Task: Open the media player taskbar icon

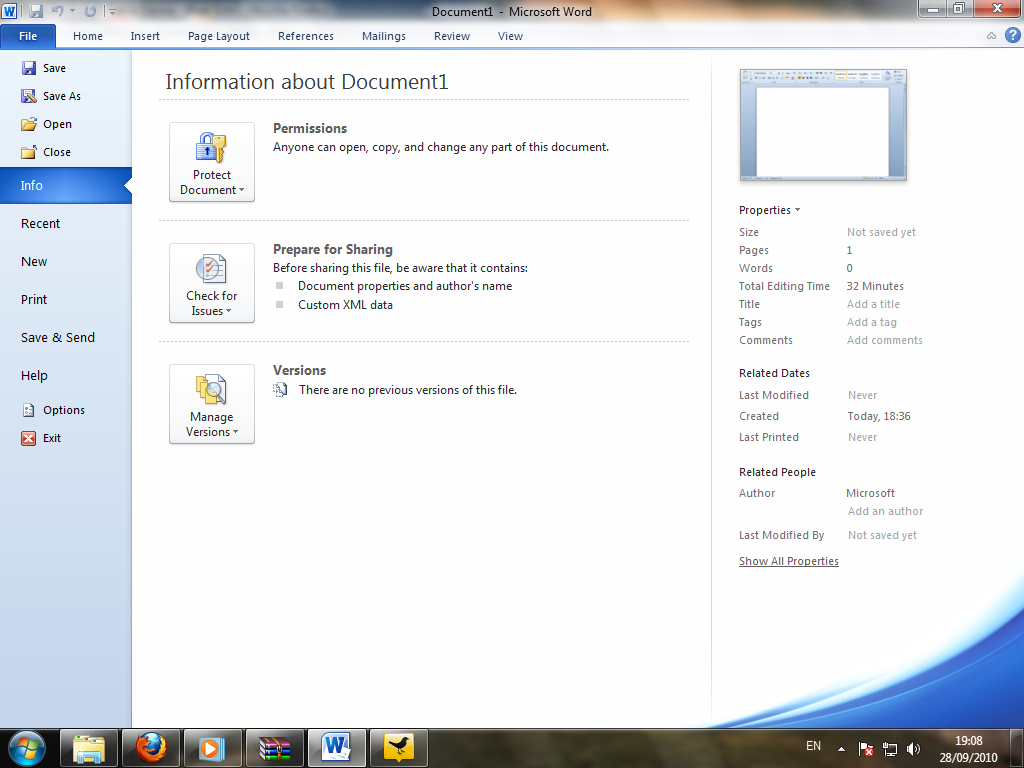Action: coord(213,748)
